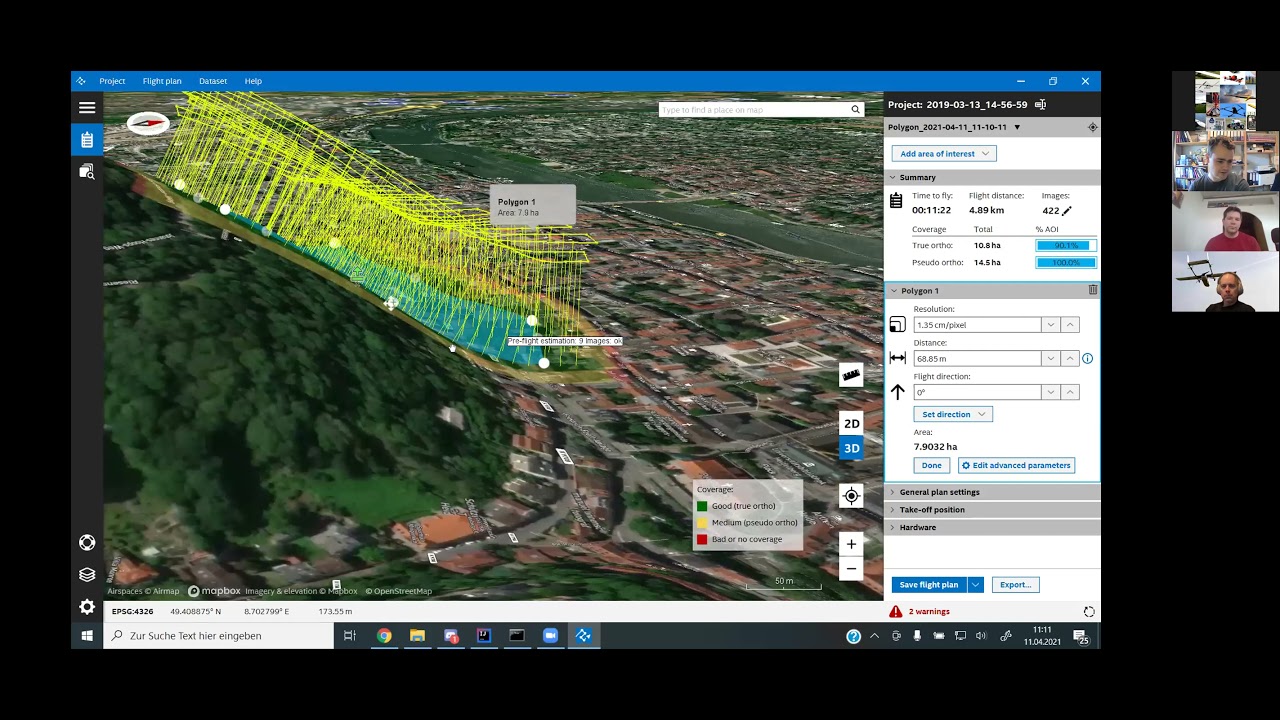Focus the Windows taskbar search box
The image size is (1280, 720).
point(219,635)
